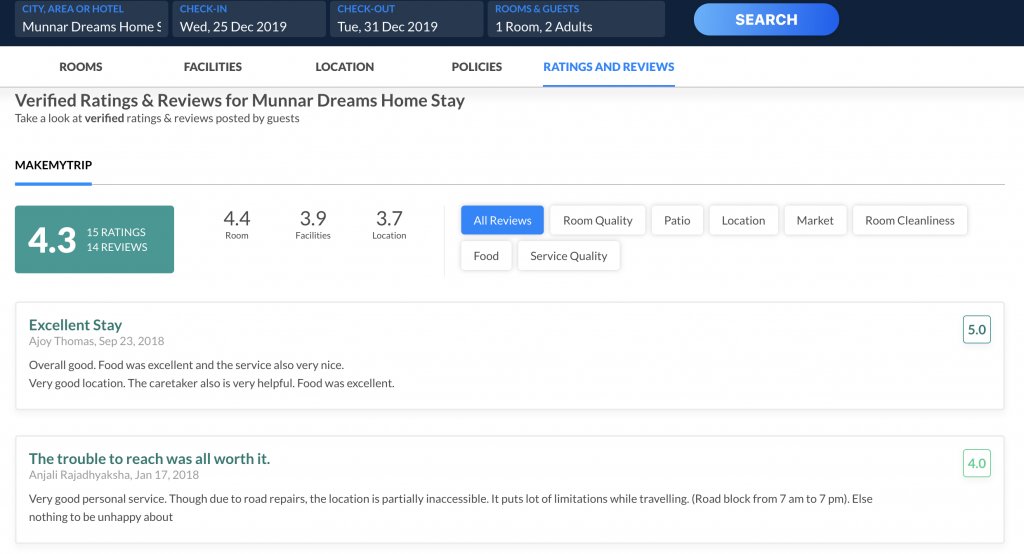
Task: Click the SEARCH button
Action: 766,20
